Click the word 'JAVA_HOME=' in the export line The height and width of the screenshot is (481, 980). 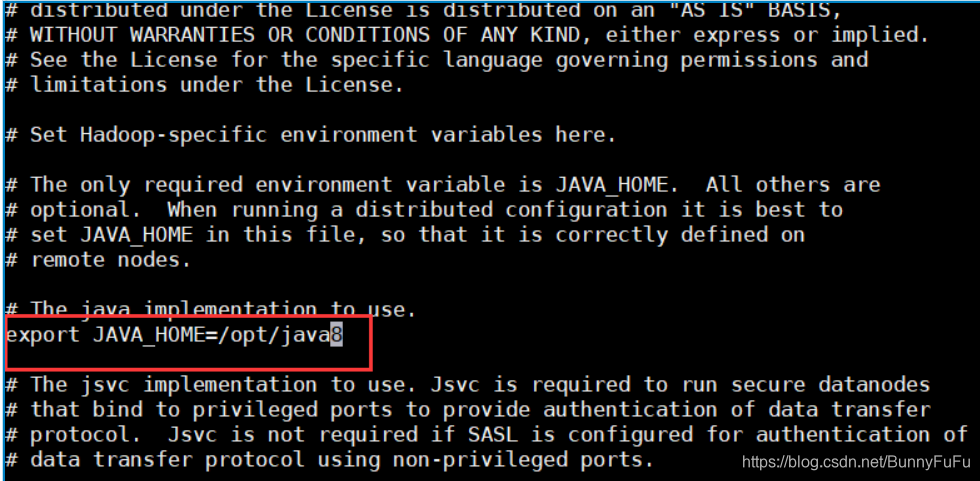pyautogui.click(x=155, y=335)
